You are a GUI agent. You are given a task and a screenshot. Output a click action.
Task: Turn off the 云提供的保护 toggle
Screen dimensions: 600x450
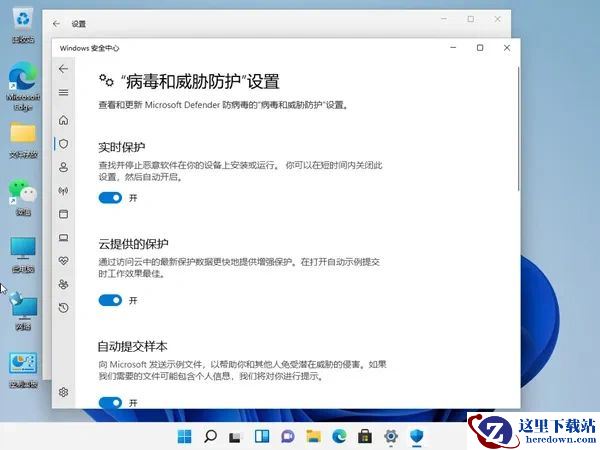(x=110, y=300)
